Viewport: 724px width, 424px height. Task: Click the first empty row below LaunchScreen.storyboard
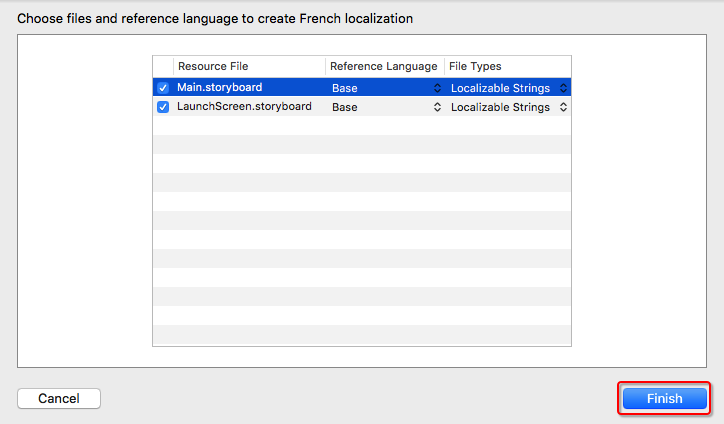pyautogui.click(x=361, y=126)
